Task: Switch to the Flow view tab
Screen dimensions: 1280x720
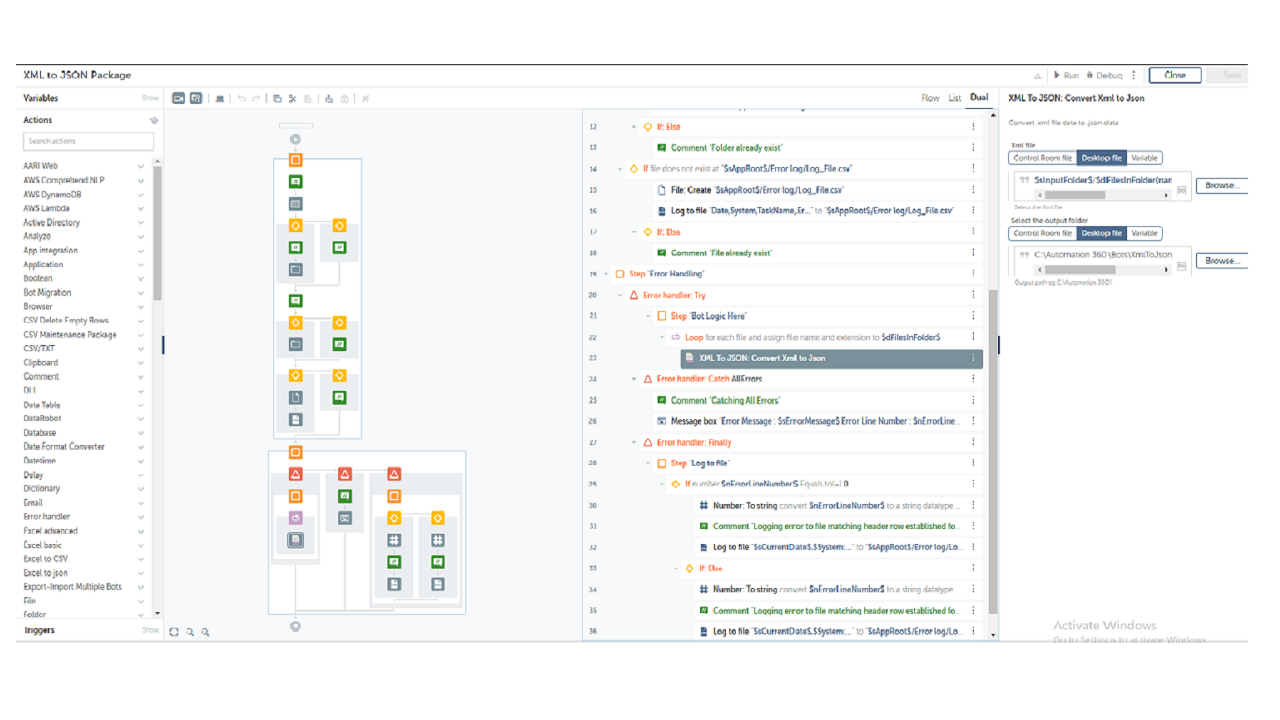Action: tap(930, 98)
